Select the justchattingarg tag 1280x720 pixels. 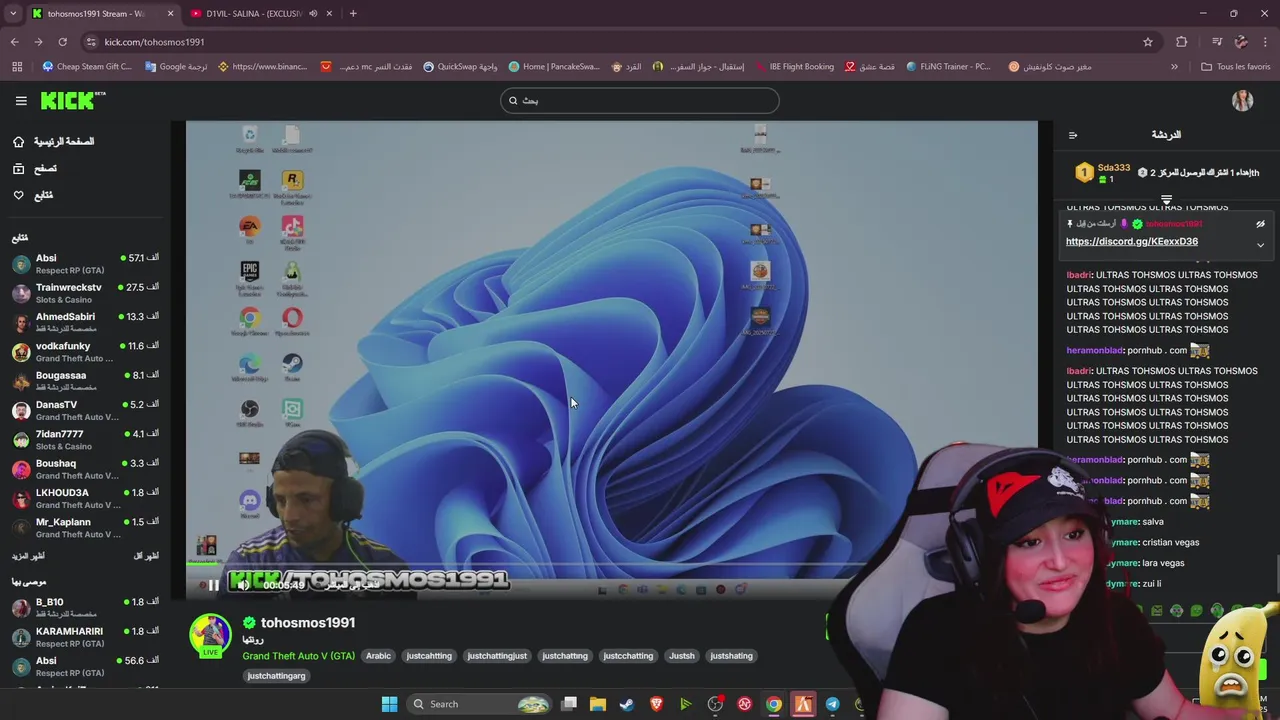276,676
